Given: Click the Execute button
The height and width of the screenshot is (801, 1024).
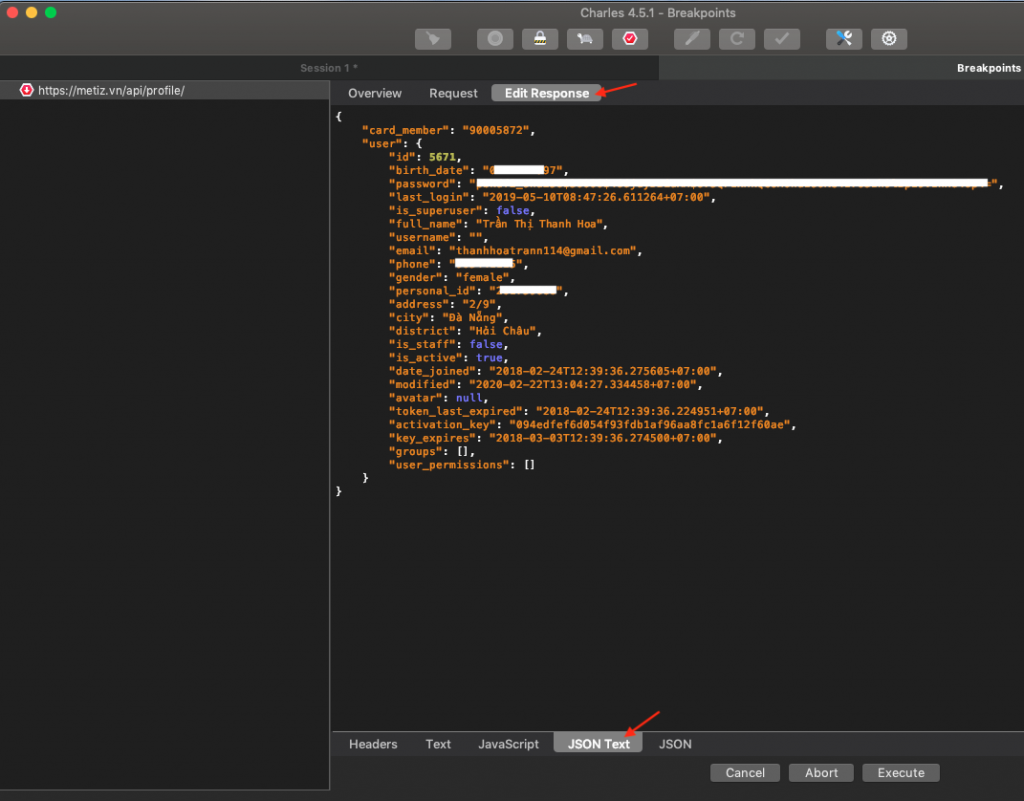Looking at the screenshot, I should click(901, 773).
